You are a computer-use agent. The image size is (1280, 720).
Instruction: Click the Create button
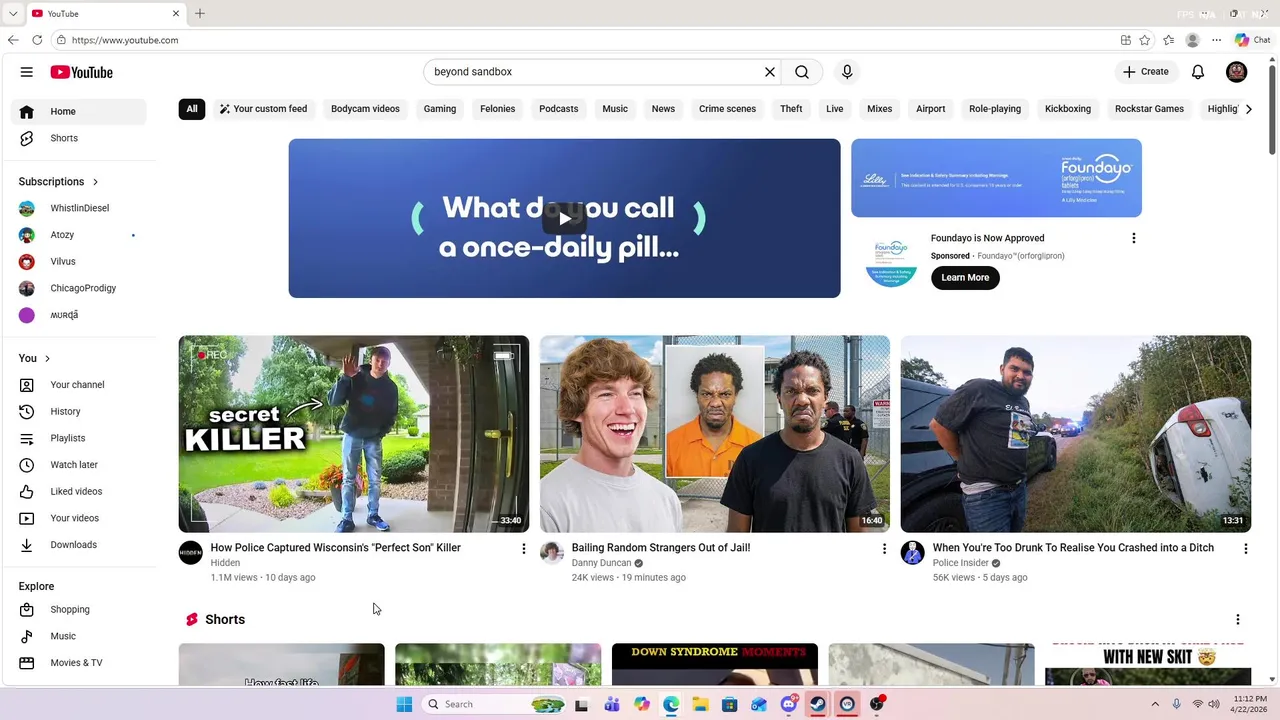(1146, 72)
